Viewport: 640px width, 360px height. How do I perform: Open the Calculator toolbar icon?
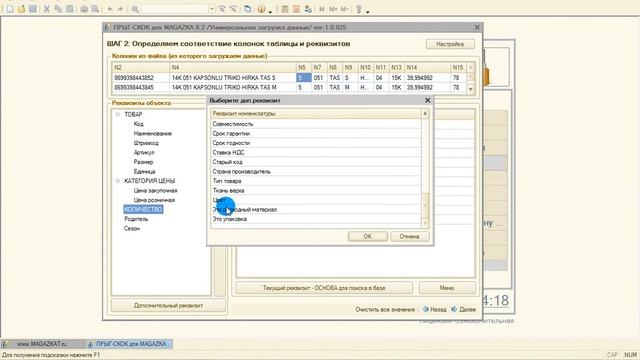(x=285, y=9)
